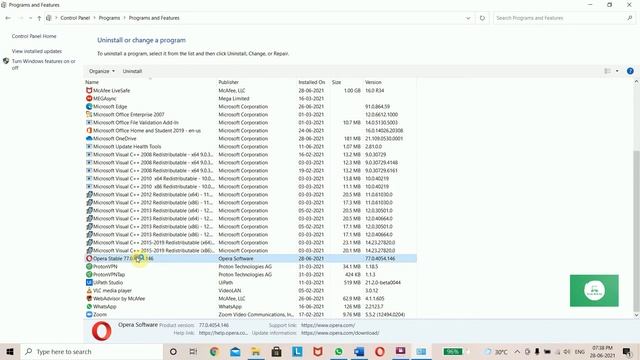Click the Uninstall toolbar button

132,71
